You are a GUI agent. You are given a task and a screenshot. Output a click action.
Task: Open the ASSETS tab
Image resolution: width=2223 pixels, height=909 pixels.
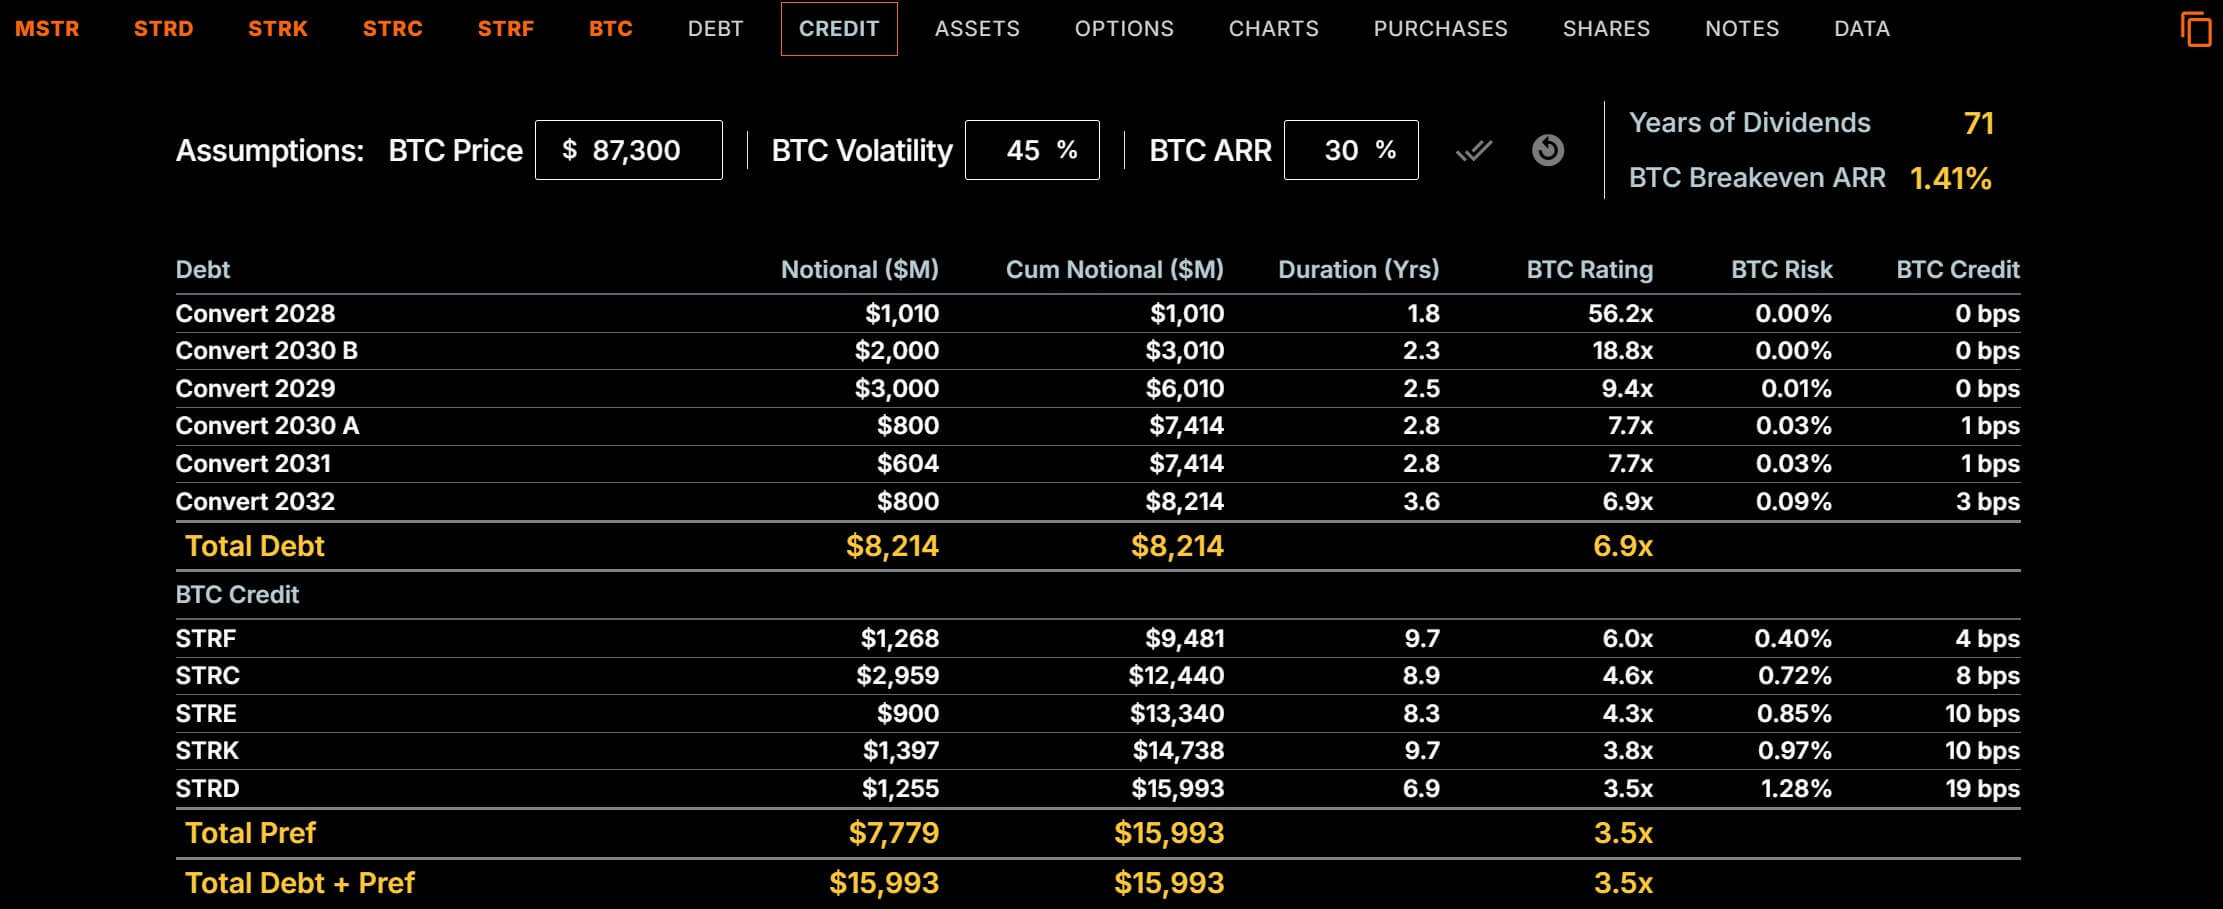point(977,29)
